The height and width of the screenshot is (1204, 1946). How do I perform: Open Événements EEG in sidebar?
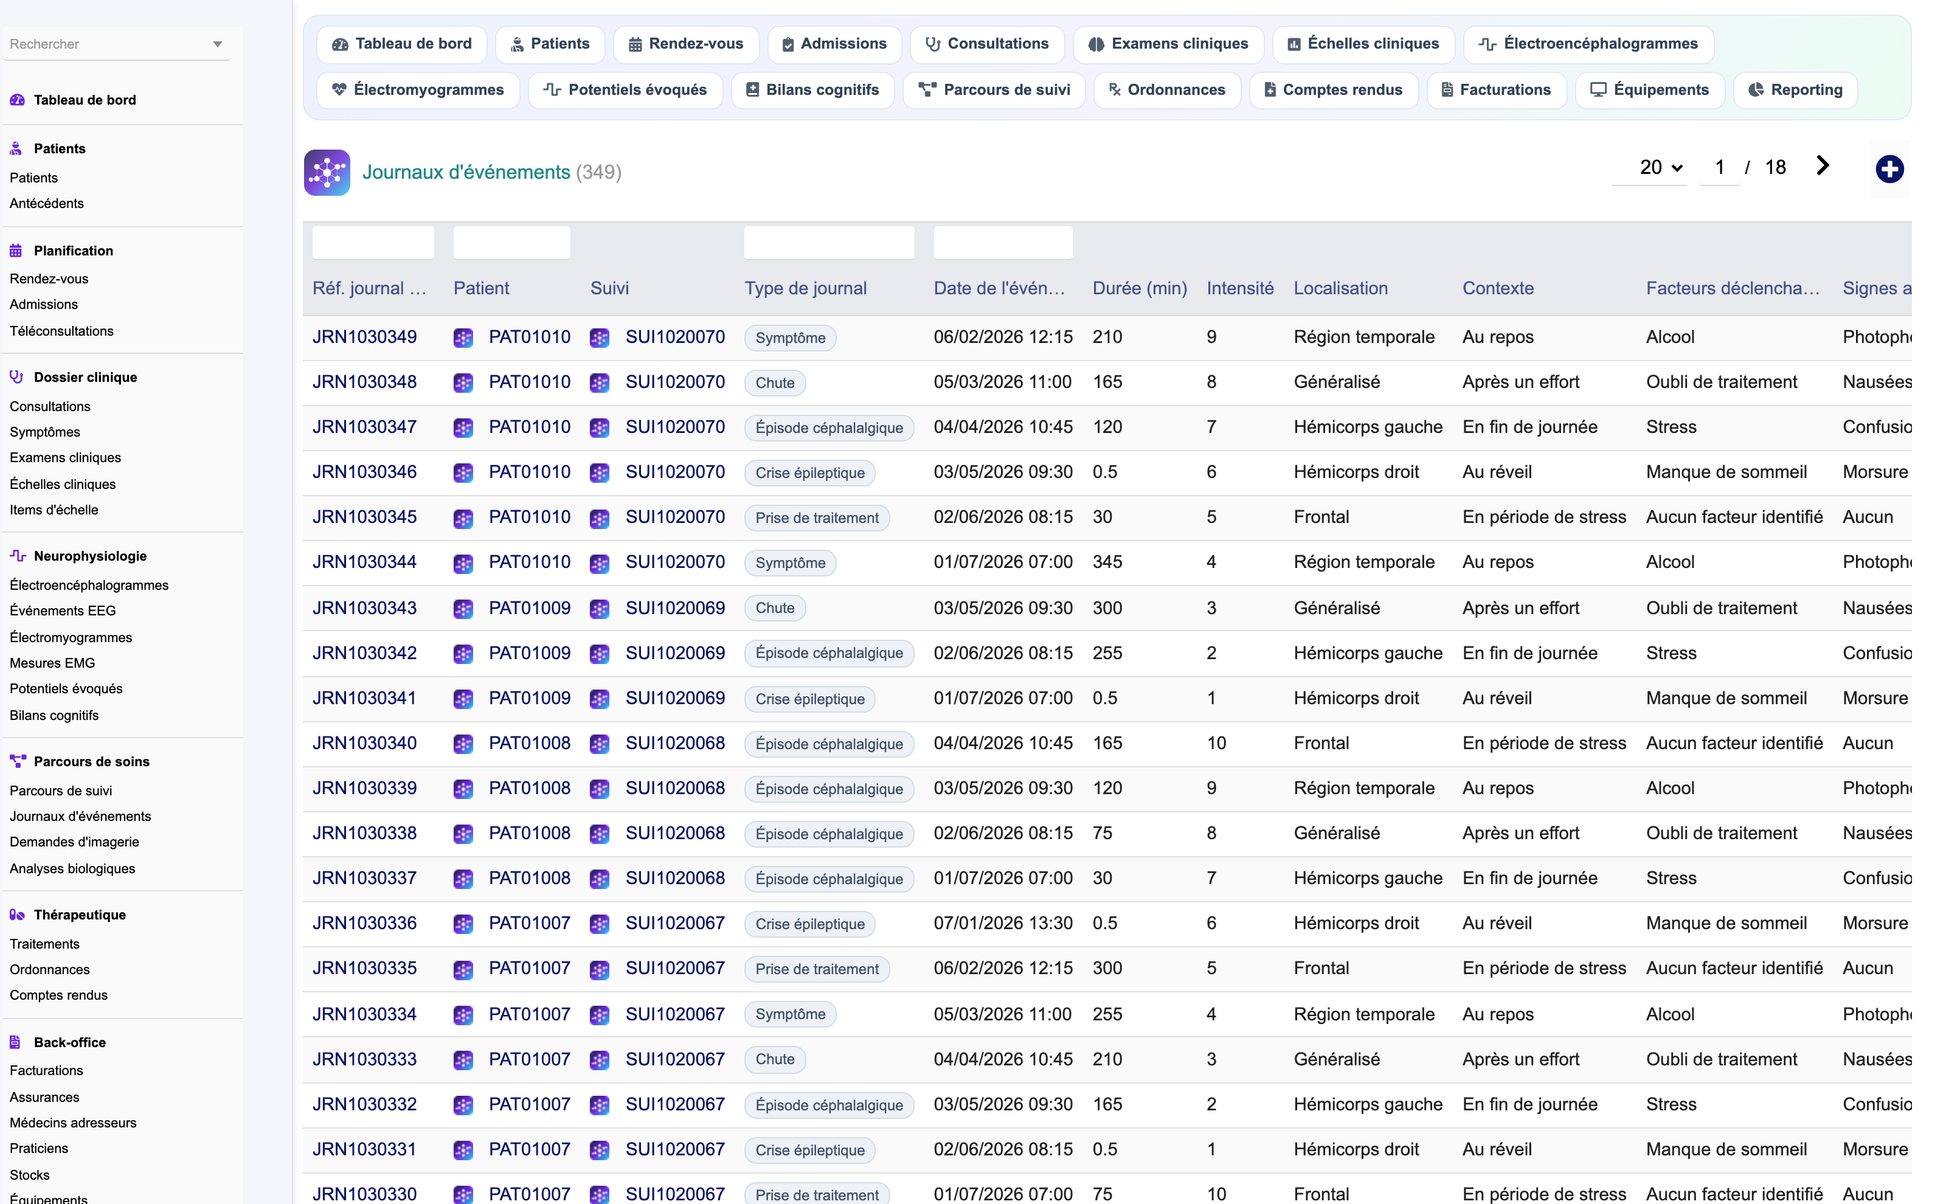(63, 611)
